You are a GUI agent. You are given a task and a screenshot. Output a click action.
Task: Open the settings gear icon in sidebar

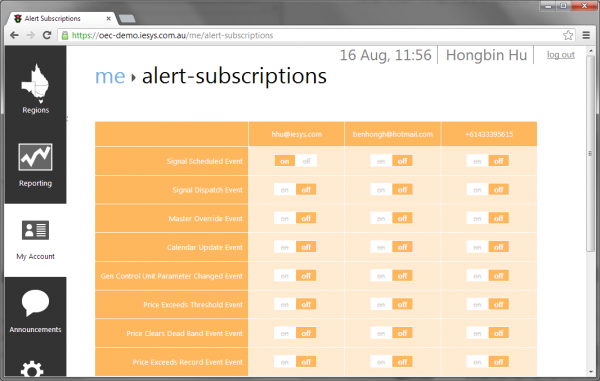(x=32, y=369)
